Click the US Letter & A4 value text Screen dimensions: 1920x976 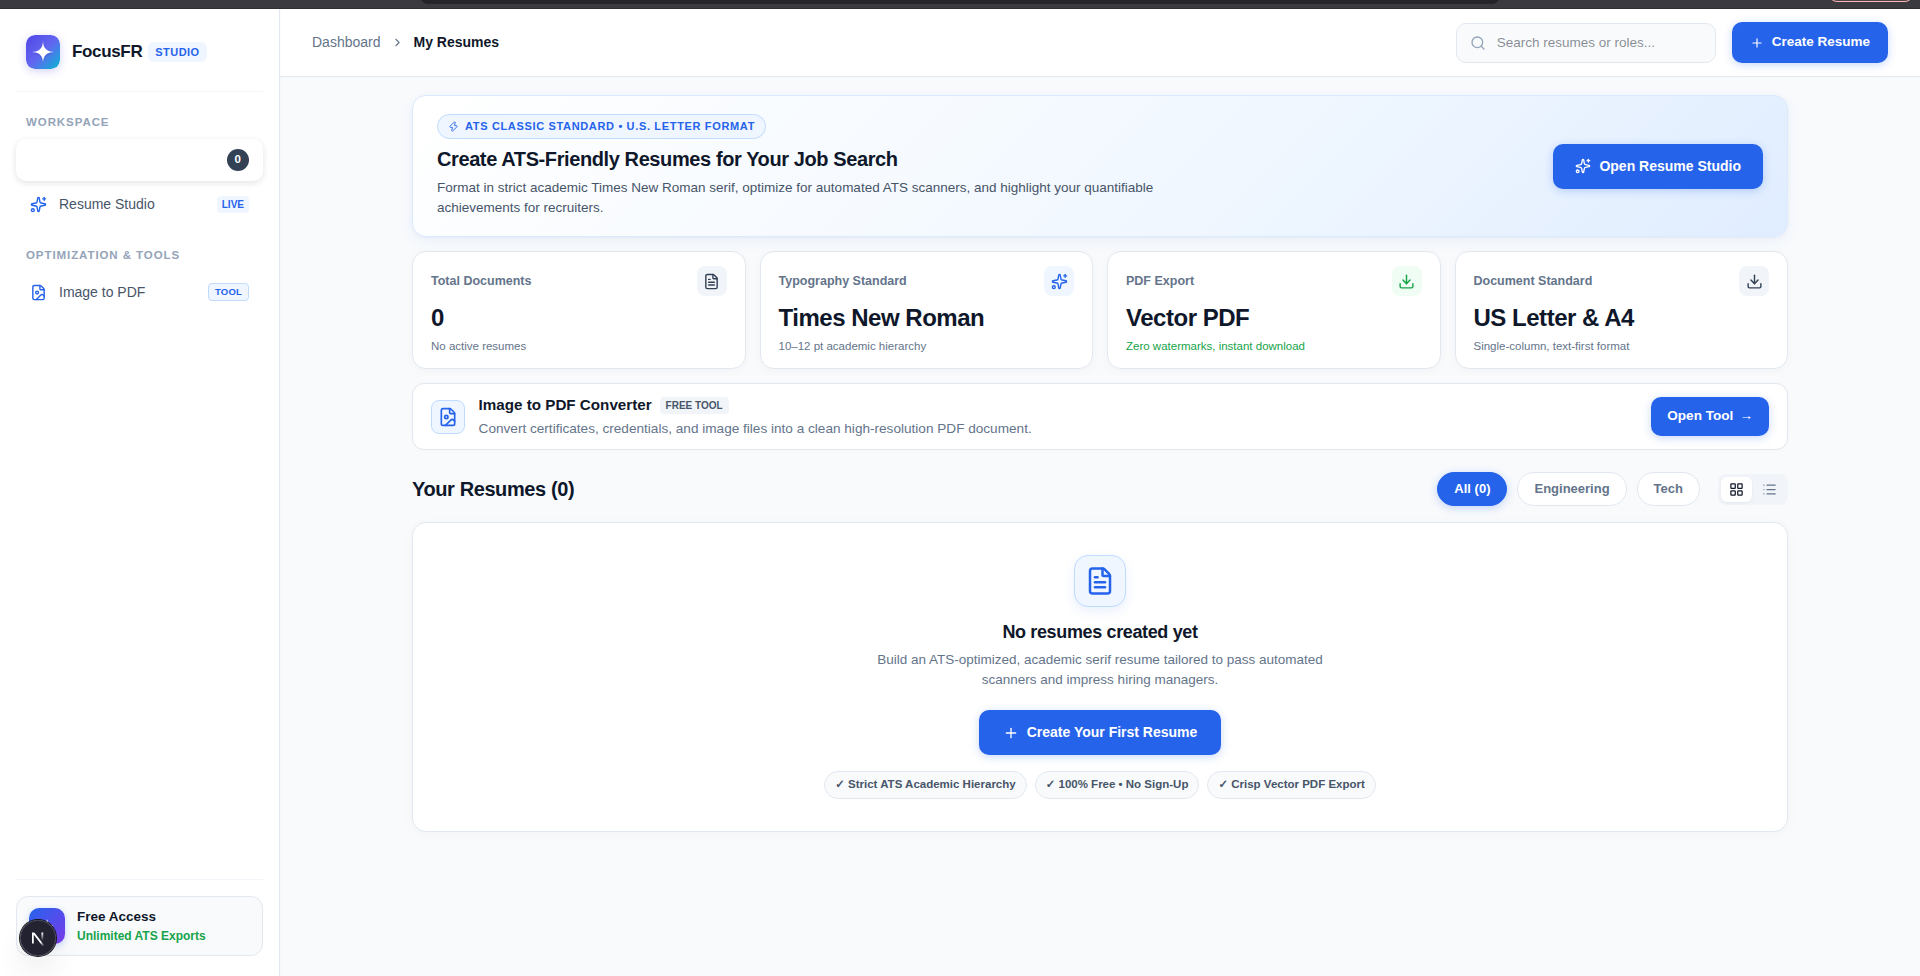1553,318
